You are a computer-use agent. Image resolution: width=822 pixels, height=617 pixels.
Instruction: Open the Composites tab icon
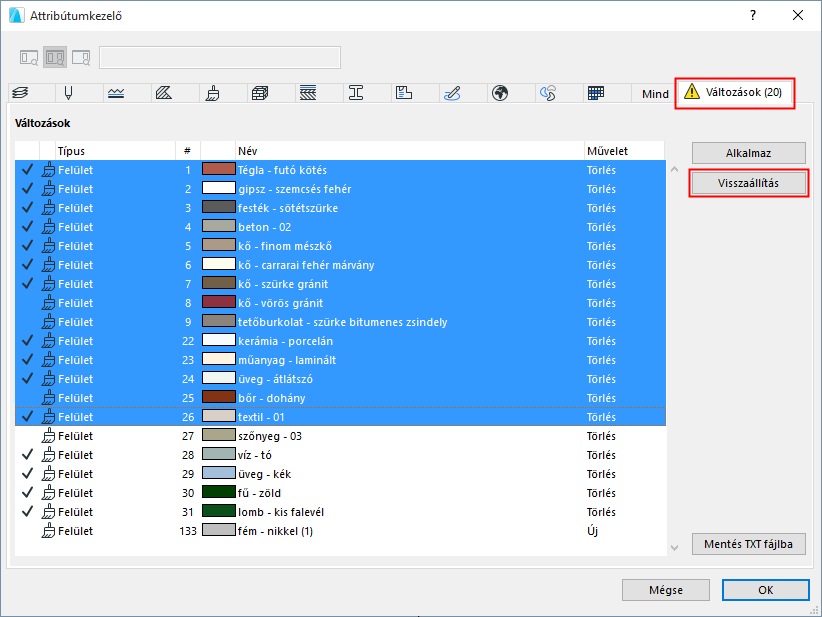pos(308,93)
